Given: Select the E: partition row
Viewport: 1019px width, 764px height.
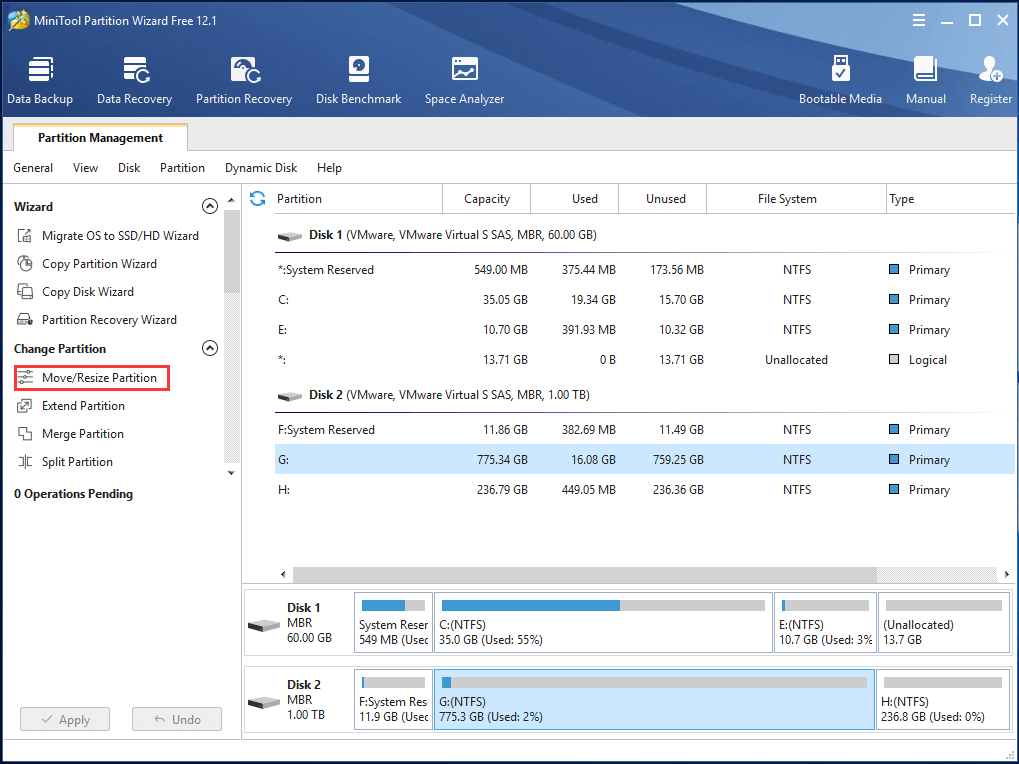Looking at the screenshot, I should tap(644, 330).
